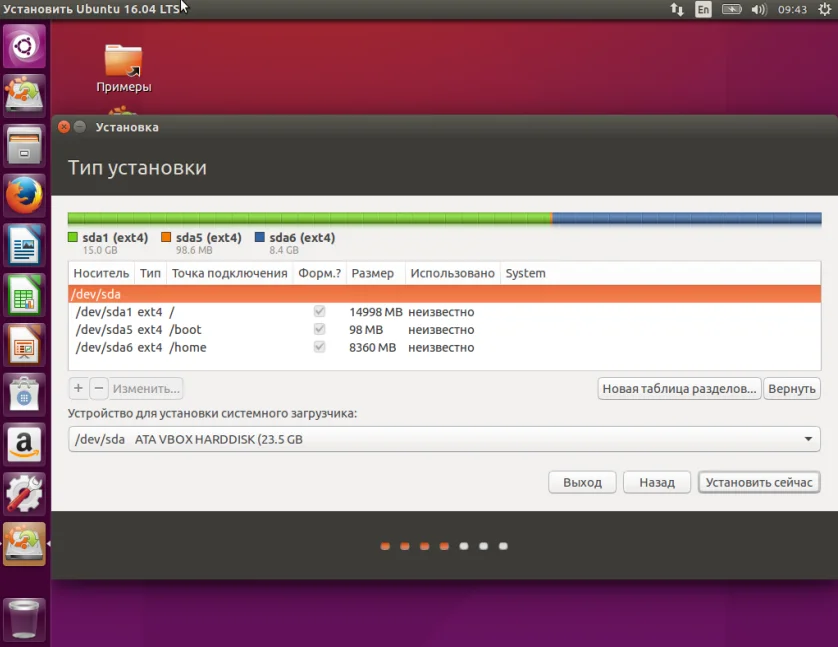Image resolution: width=838 pixels, height=647 pixels.
Task: Click the green sda1 segment in partition bar
Action: [309, 218]
